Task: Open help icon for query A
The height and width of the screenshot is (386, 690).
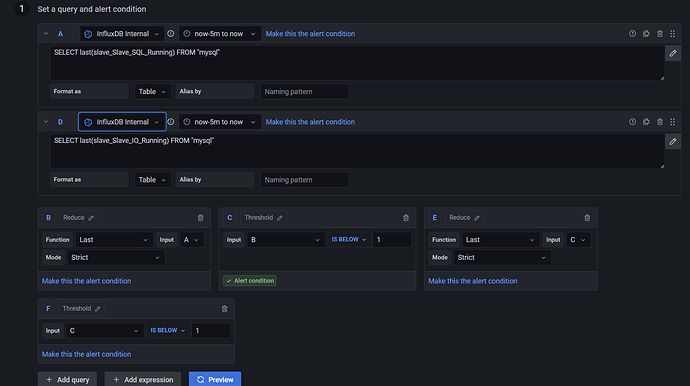Action: 632,34
